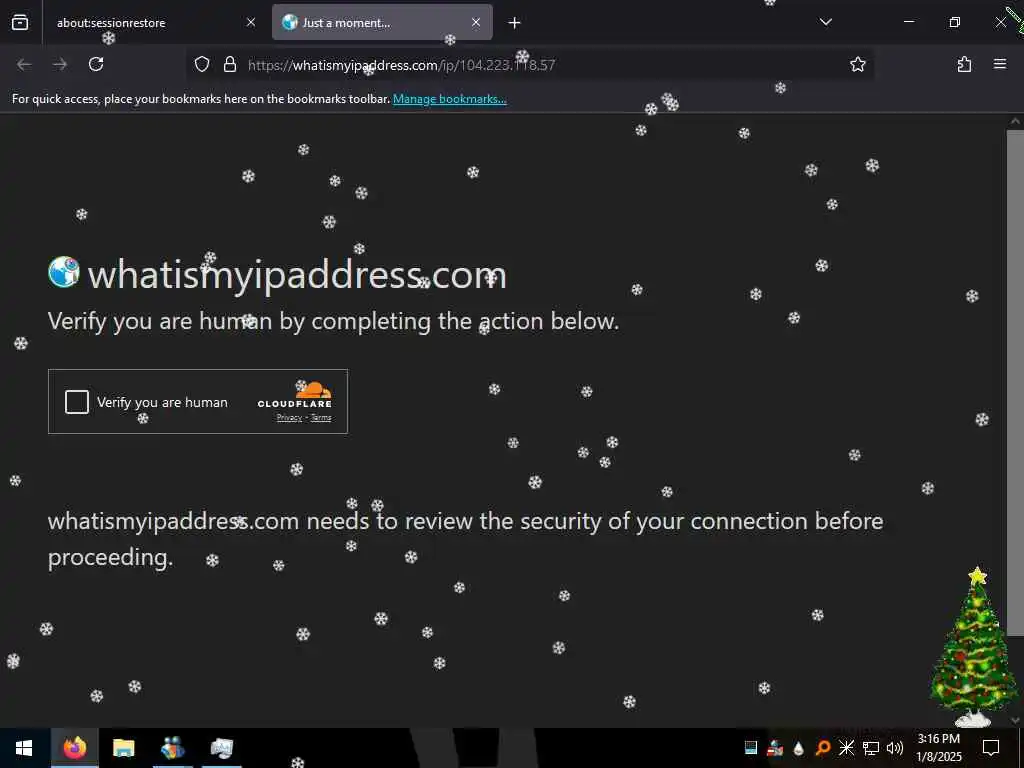The image size is (1024, 768).
Task: Tick the 'Verify you are human' checkbox
Action: coord(77,402)
